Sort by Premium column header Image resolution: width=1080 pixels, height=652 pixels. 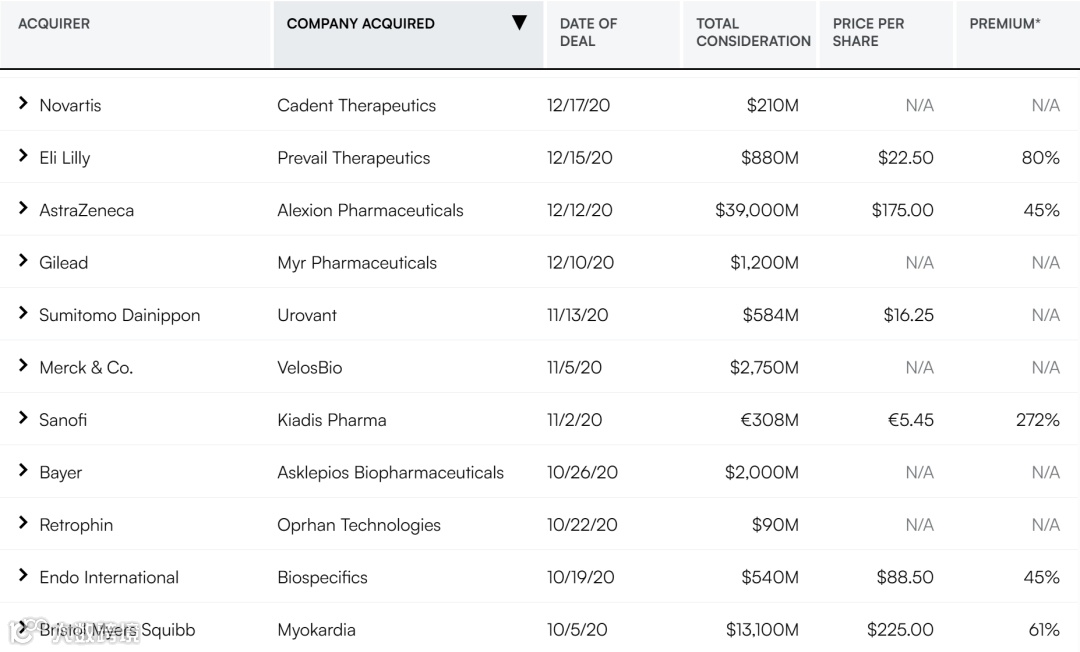1004,24
